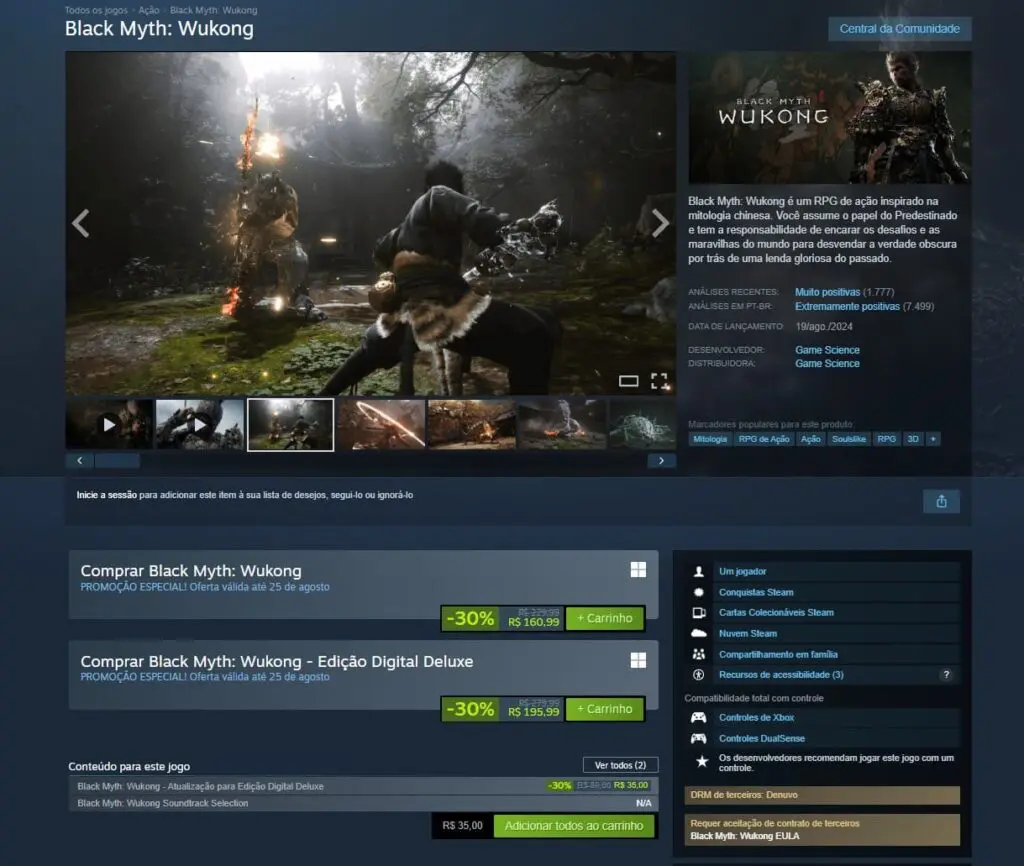Click Adicionar todos ao carrinho

point(574,826)
